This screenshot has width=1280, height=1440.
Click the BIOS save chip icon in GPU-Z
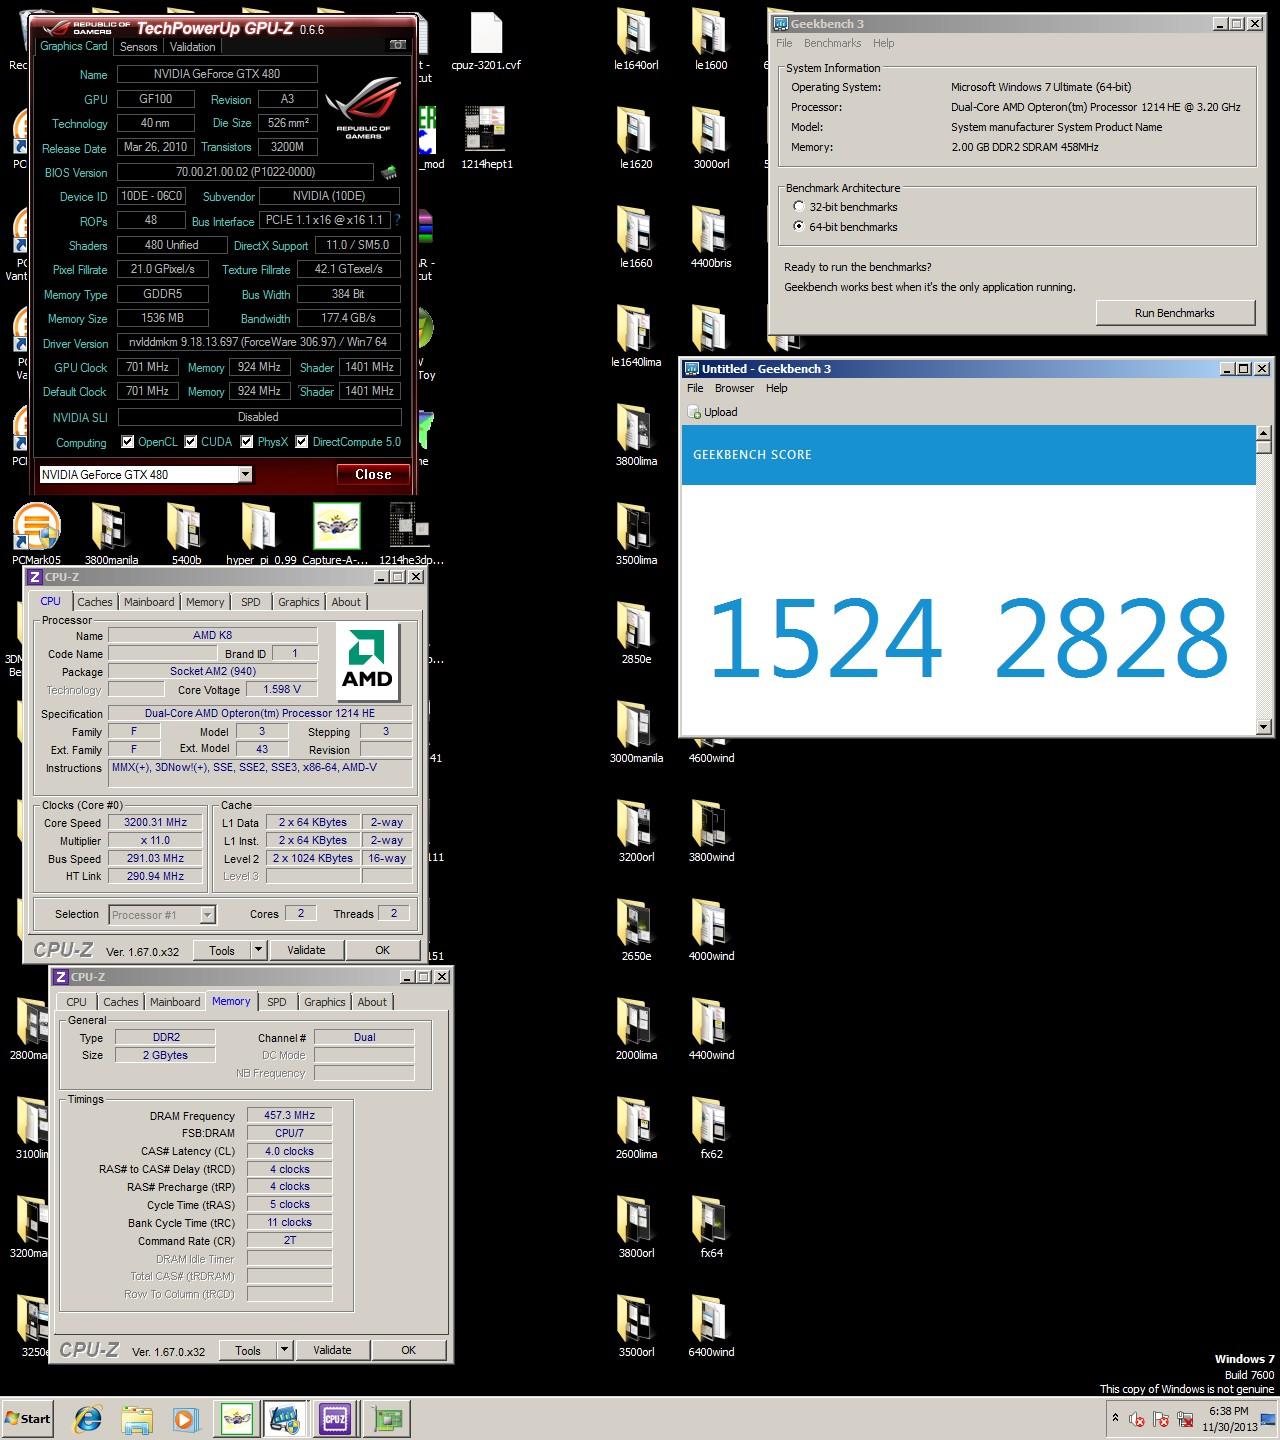[x=389, y=173]
